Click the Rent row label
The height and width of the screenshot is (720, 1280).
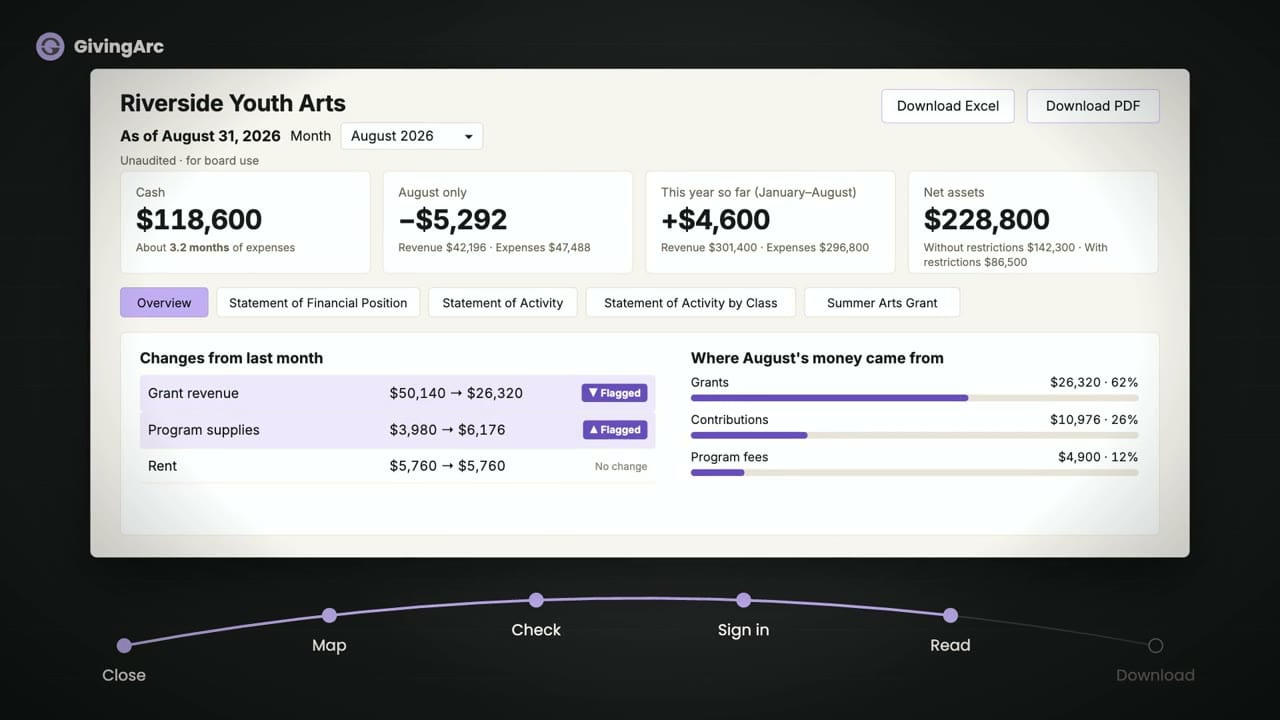pyautogui.click(x=162, y=466)
